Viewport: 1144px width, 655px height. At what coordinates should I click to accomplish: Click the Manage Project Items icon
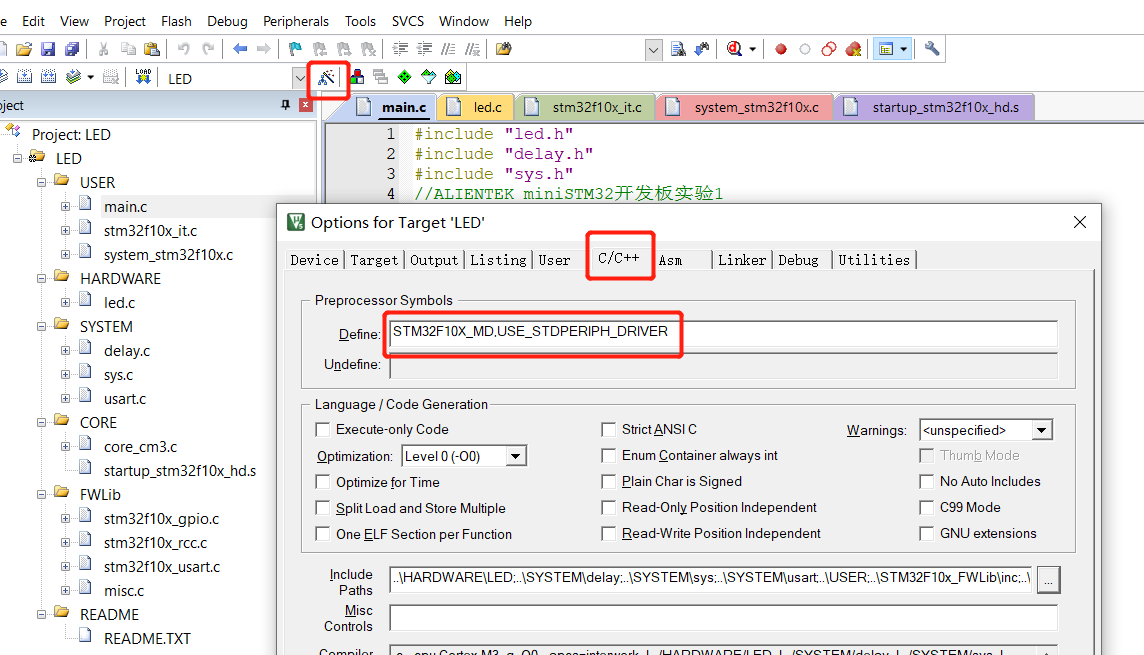[358, 77]
